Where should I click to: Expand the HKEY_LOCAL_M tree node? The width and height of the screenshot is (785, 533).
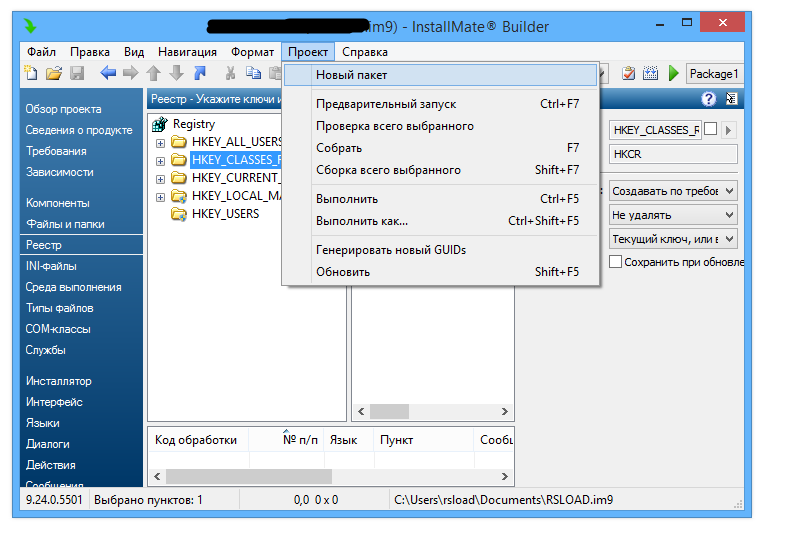point(160,197)
